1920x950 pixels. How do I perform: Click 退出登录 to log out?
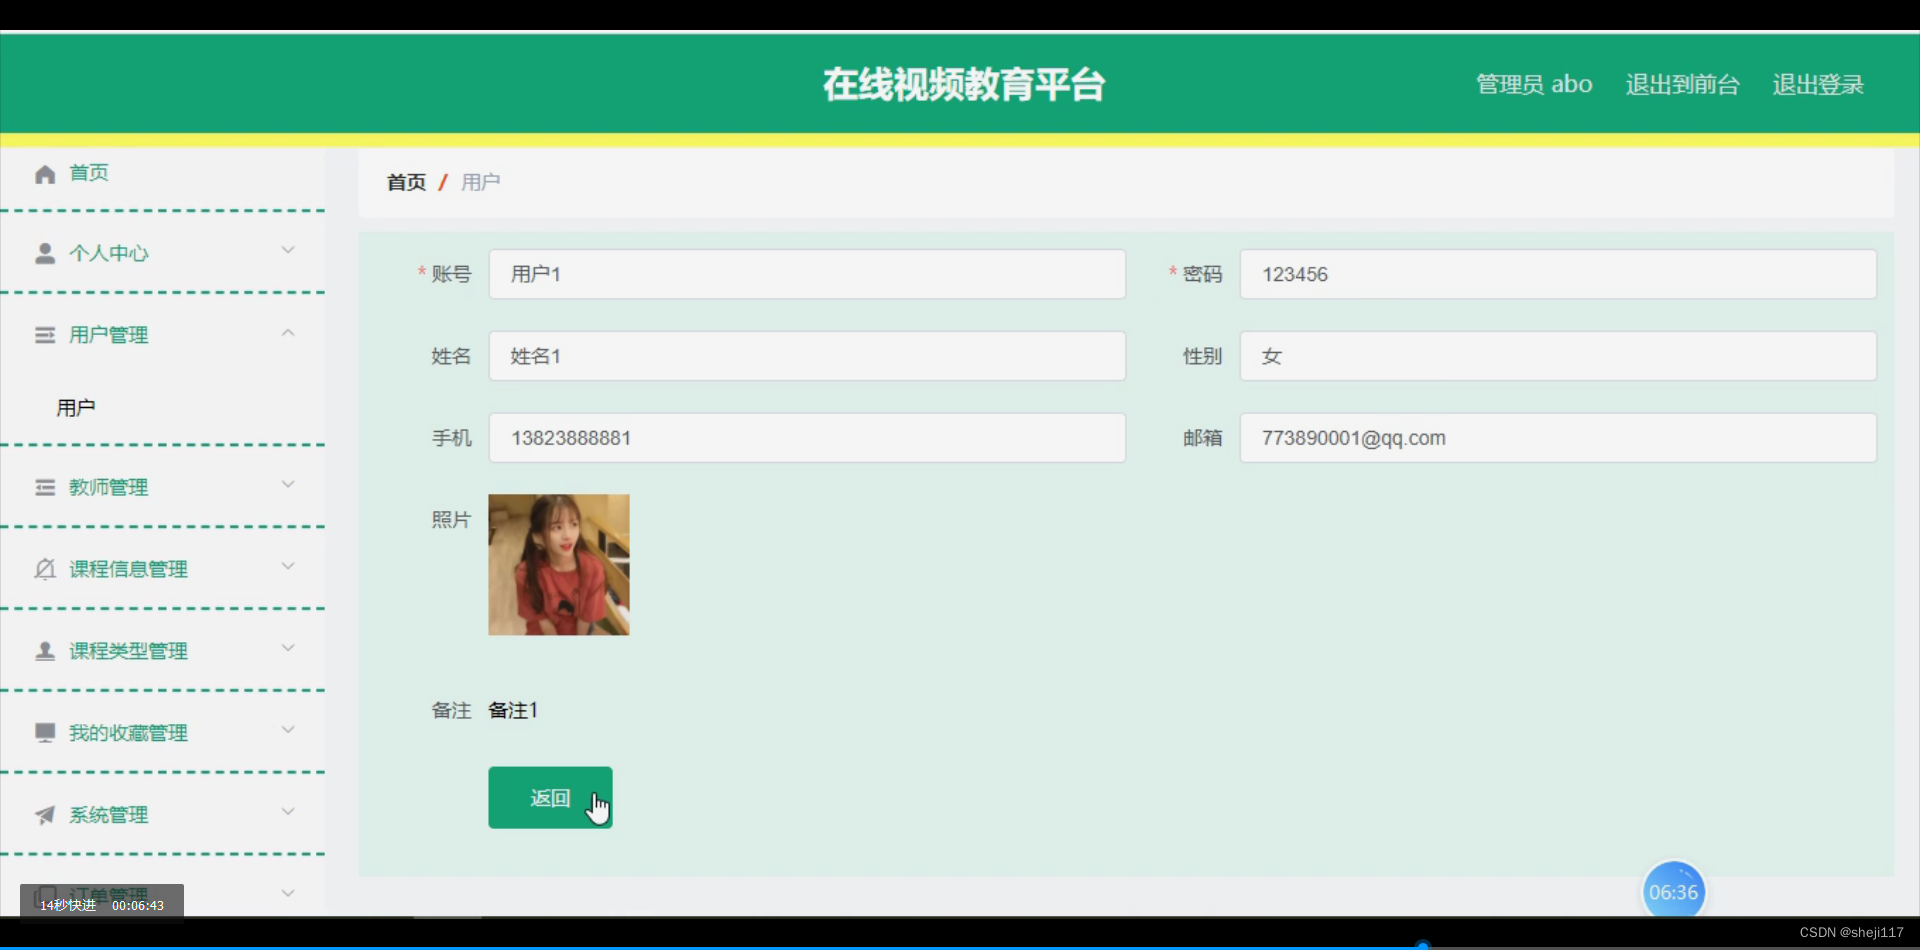[1818, 84]
